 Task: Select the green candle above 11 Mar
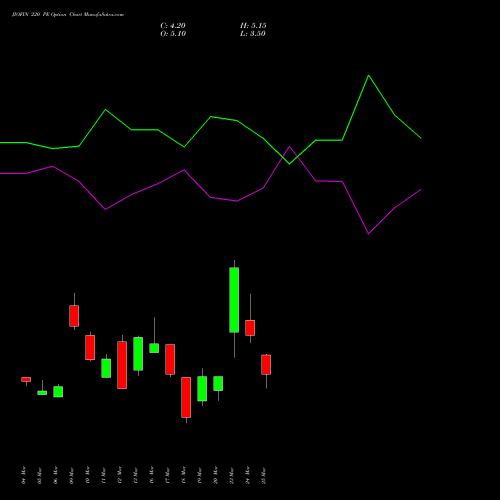tap(106, 368)
